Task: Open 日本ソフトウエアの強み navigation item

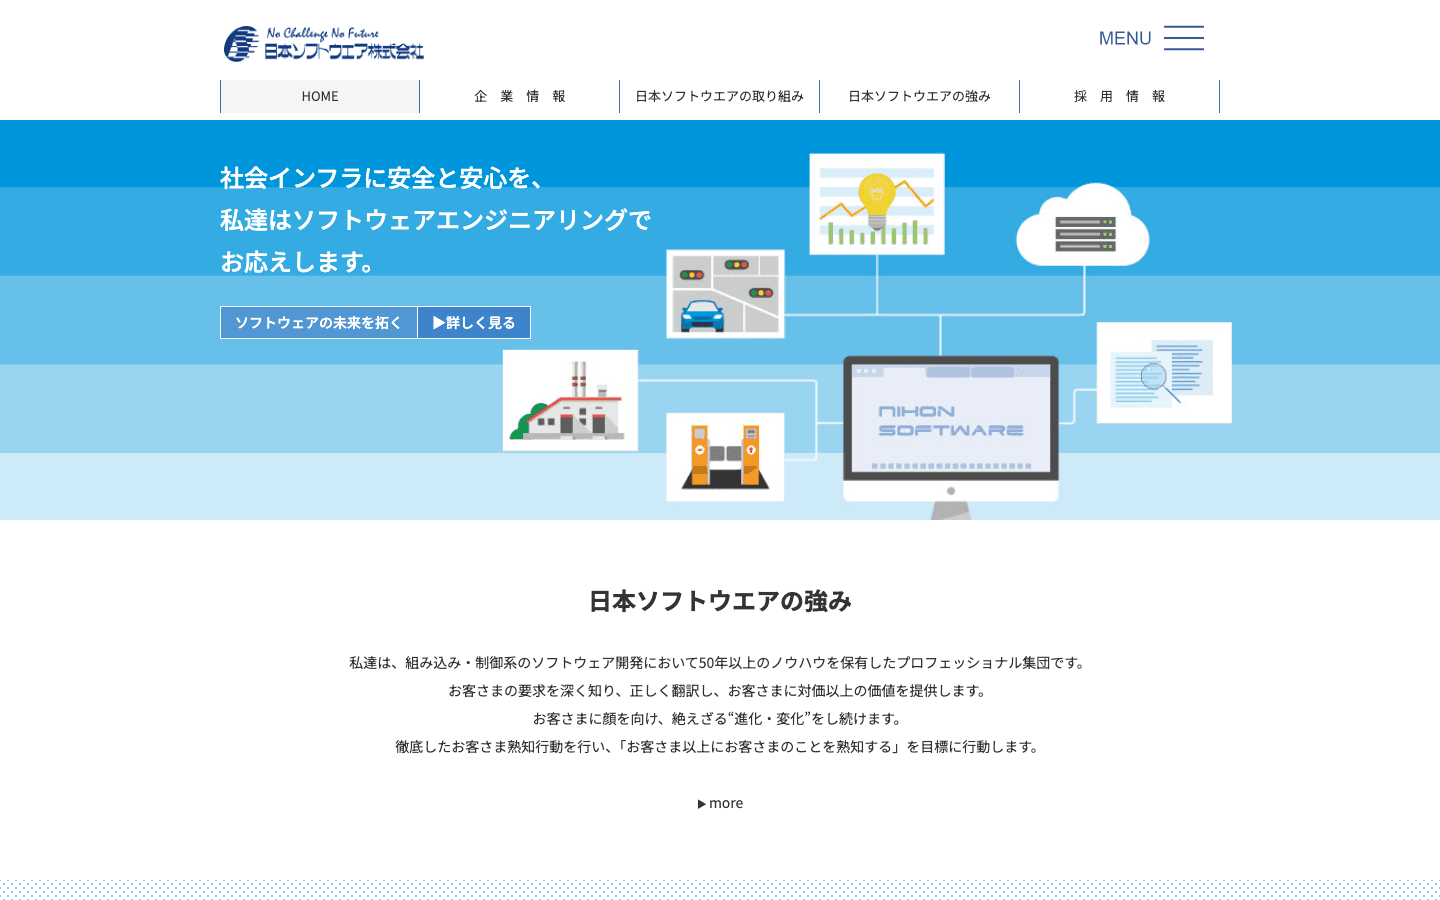Action: tap(920, 96)
